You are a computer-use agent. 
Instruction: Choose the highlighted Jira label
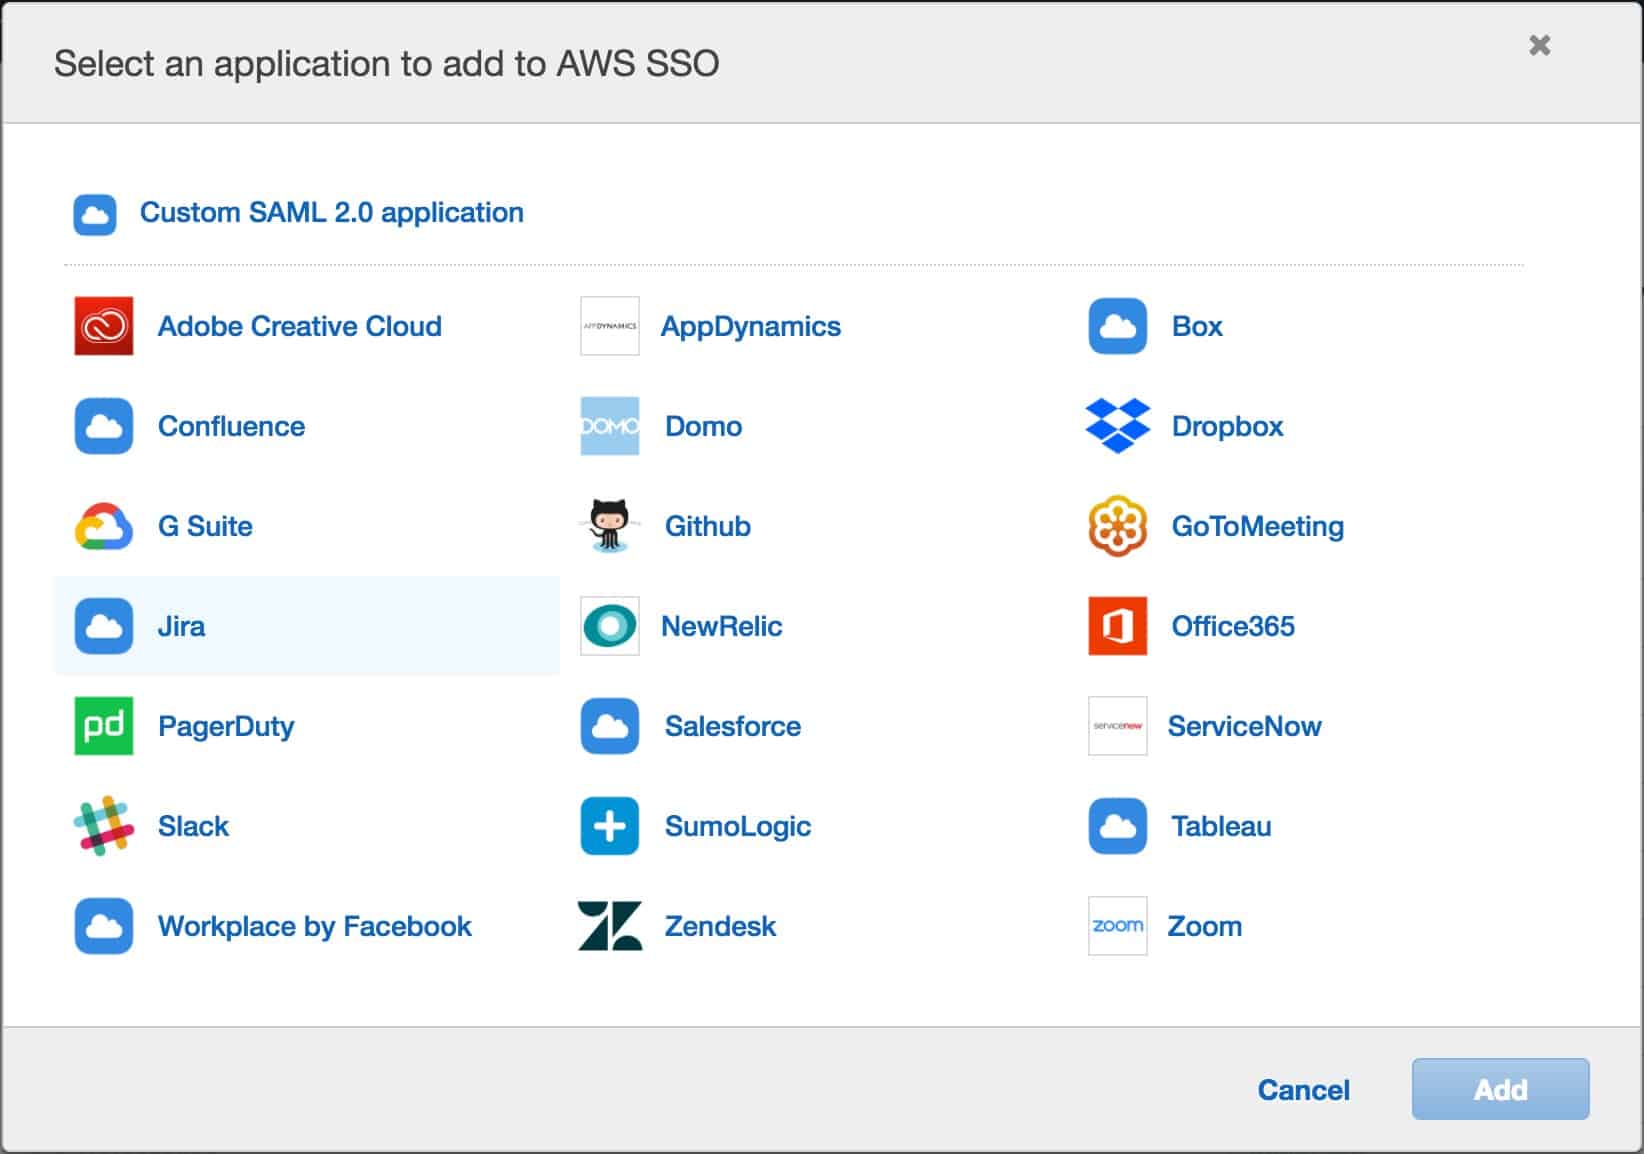[181, 626]
